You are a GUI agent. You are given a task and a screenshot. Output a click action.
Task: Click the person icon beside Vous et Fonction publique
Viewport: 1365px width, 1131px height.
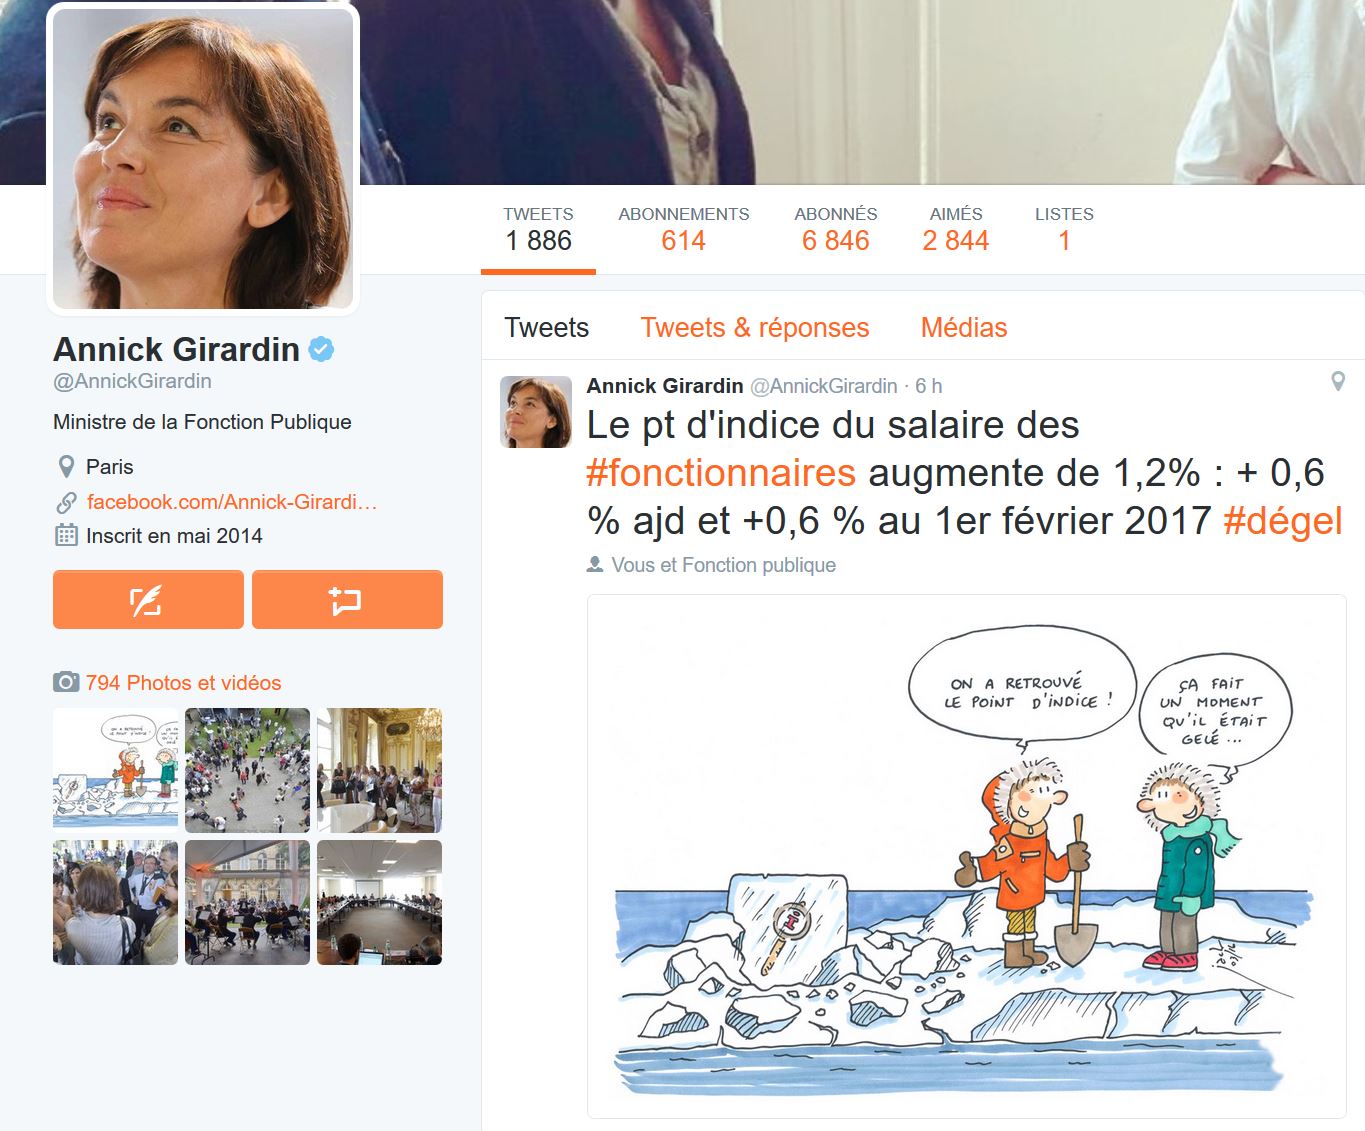[595, 565]
